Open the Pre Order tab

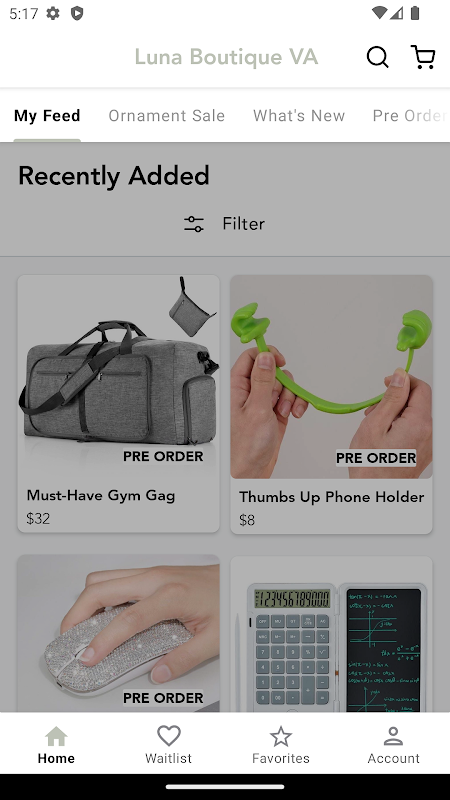410,116
